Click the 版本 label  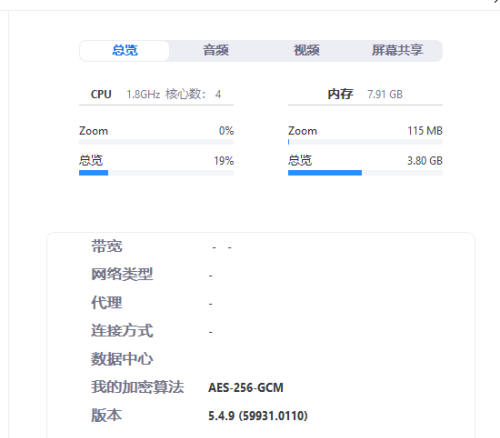pyautogui.click(x=107, y=416)
